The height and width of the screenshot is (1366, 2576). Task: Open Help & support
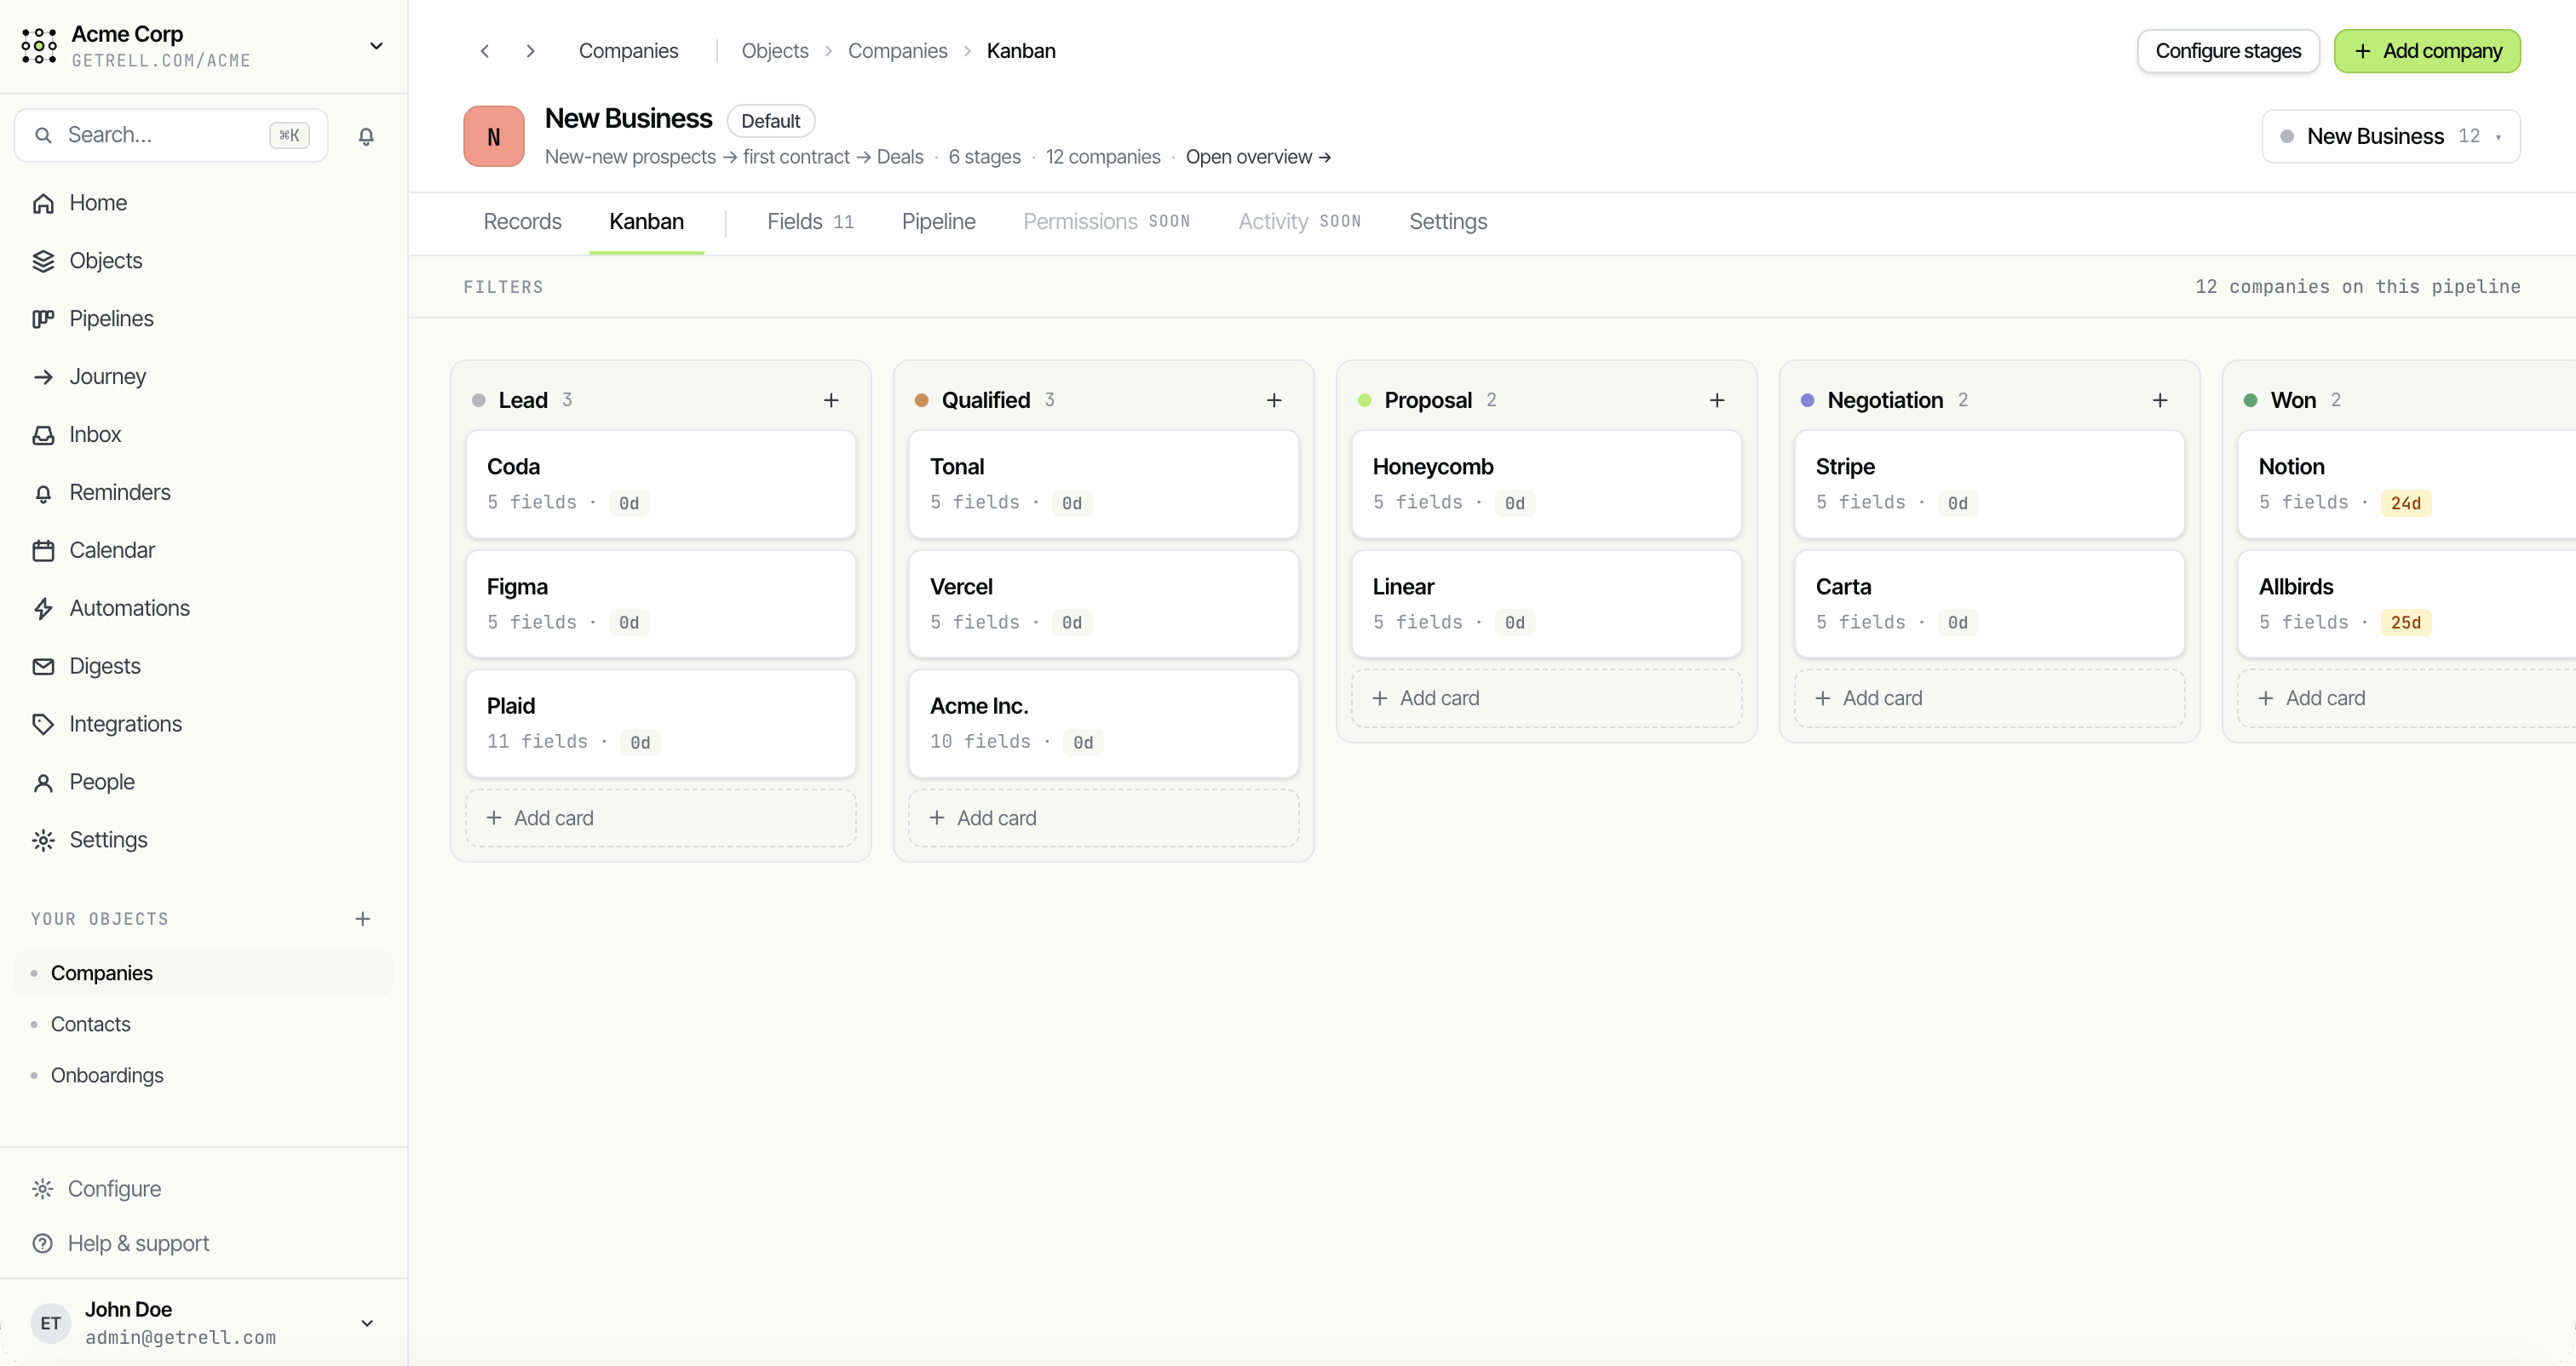[204, 1244]
